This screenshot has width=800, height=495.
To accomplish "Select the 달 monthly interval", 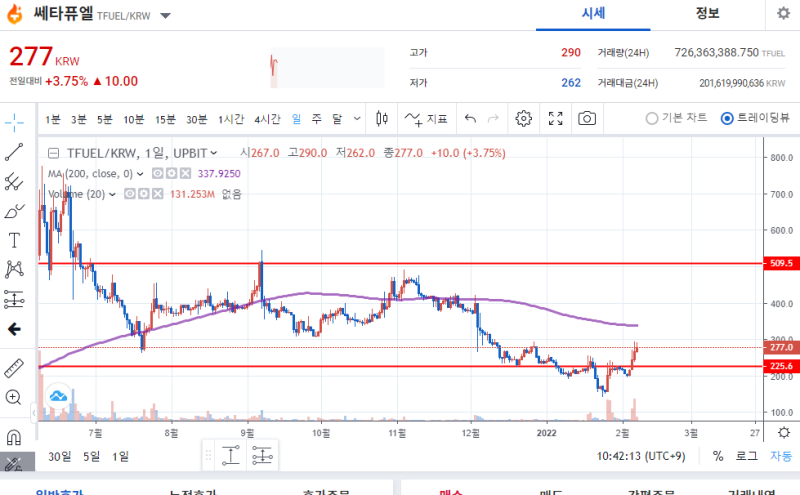I will coord(337,119).
